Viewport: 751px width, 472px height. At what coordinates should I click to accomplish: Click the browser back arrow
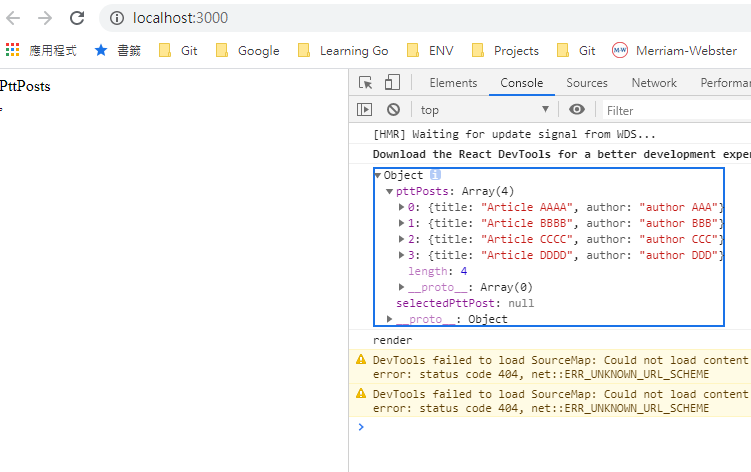[13, 18]
